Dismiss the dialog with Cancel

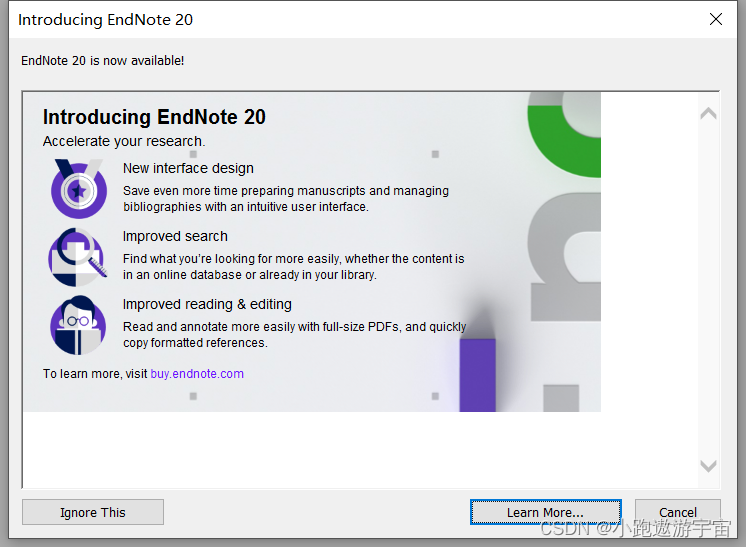[677, 512]
